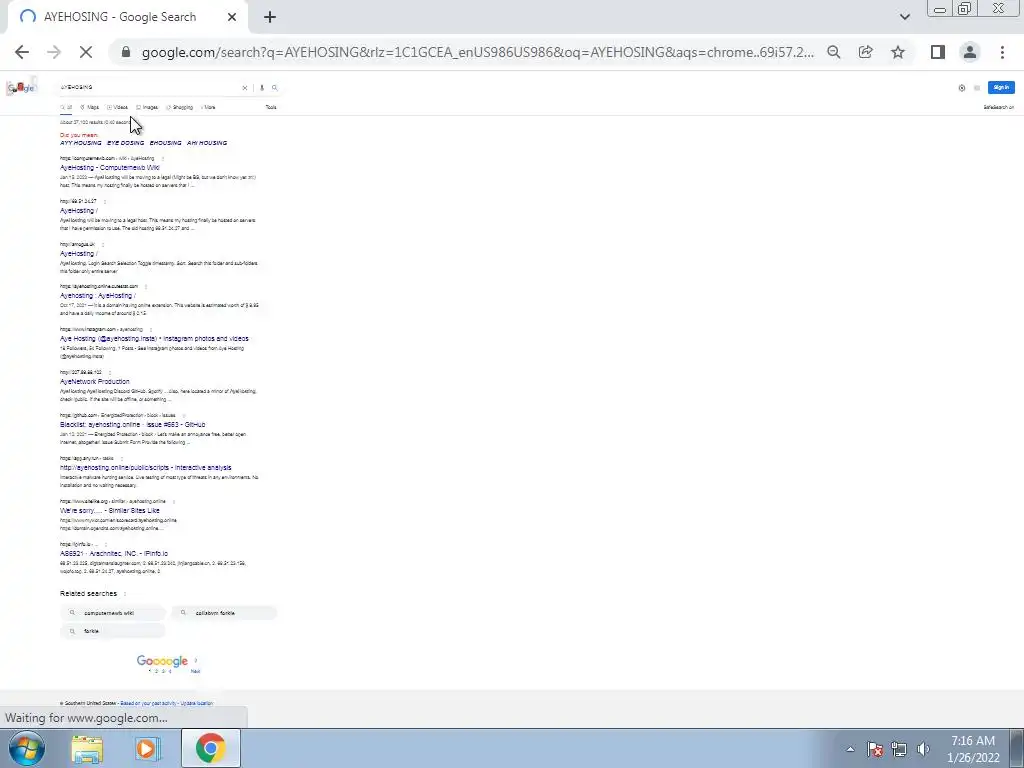
Task: Open the zoom magnifier icon in address bar
Action: coord(833,52)
